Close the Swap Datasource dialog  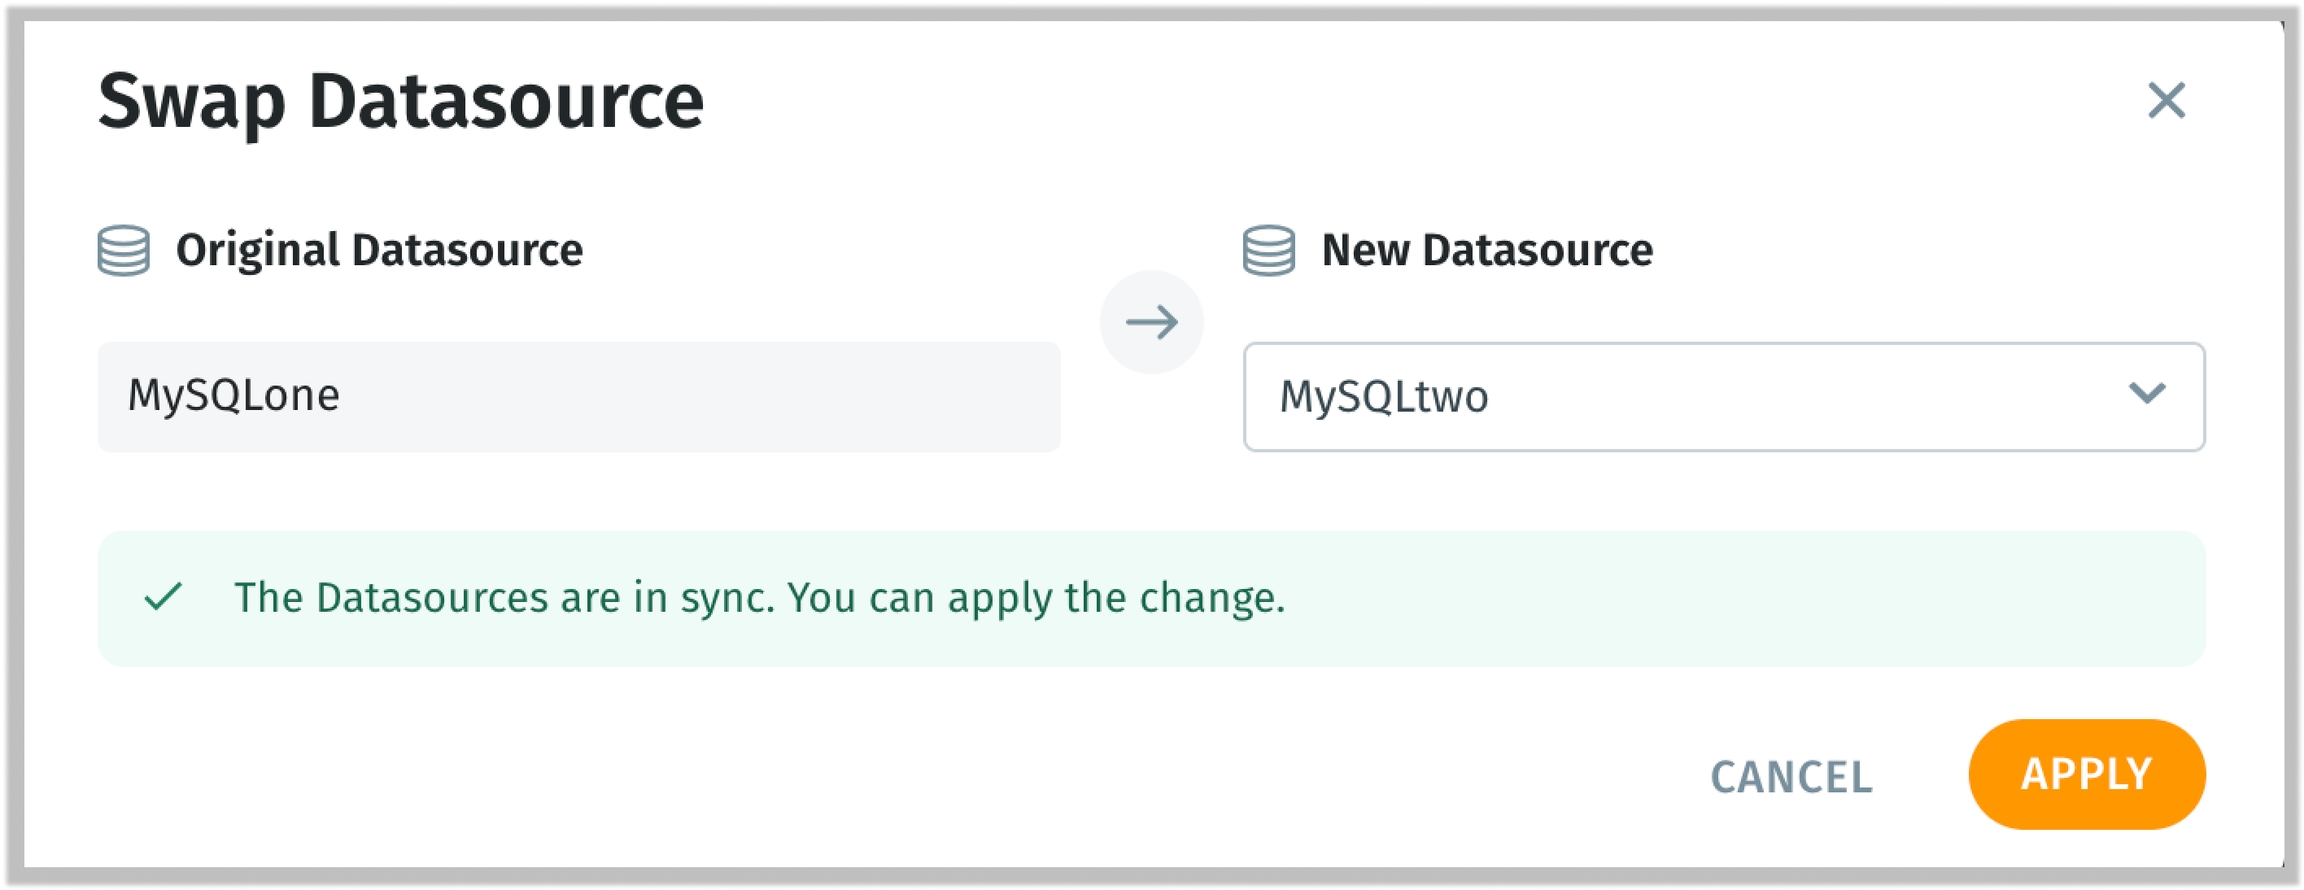2166,100
